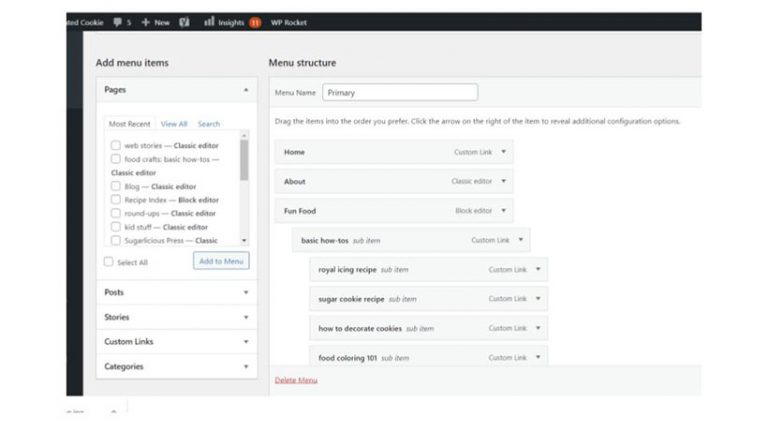Collapse the Pages panel arrow
This screenshot has height=432, width=768.
point(246,90)
